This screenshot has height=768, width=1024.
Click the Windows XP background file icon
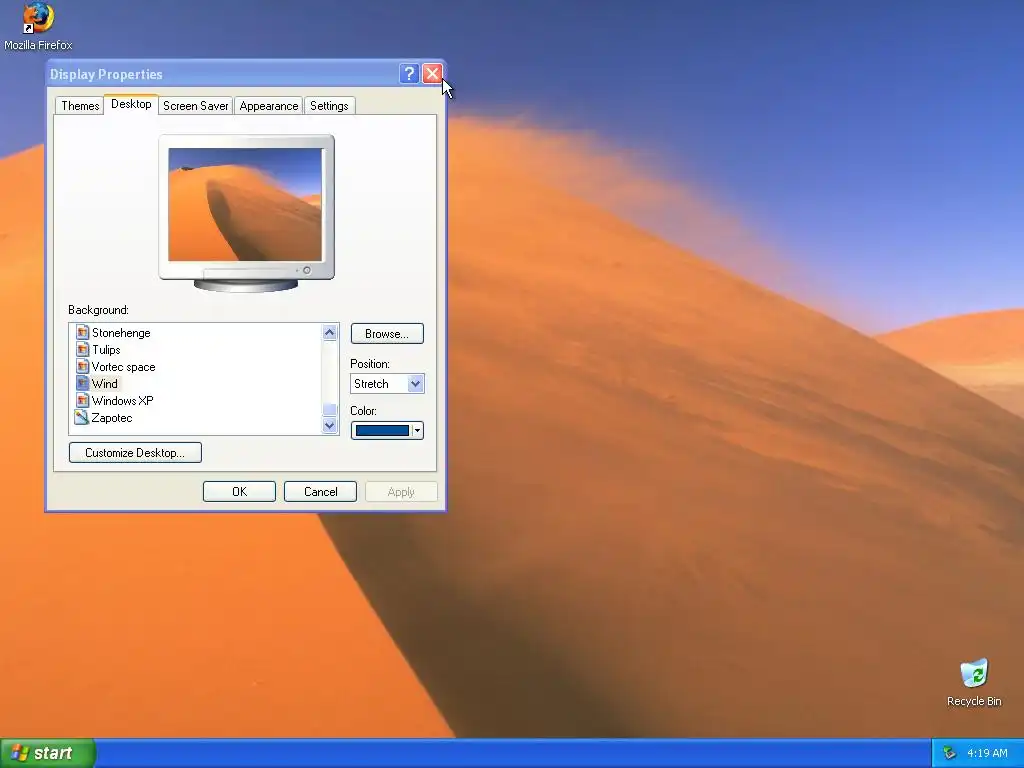(x=82, y=400)
